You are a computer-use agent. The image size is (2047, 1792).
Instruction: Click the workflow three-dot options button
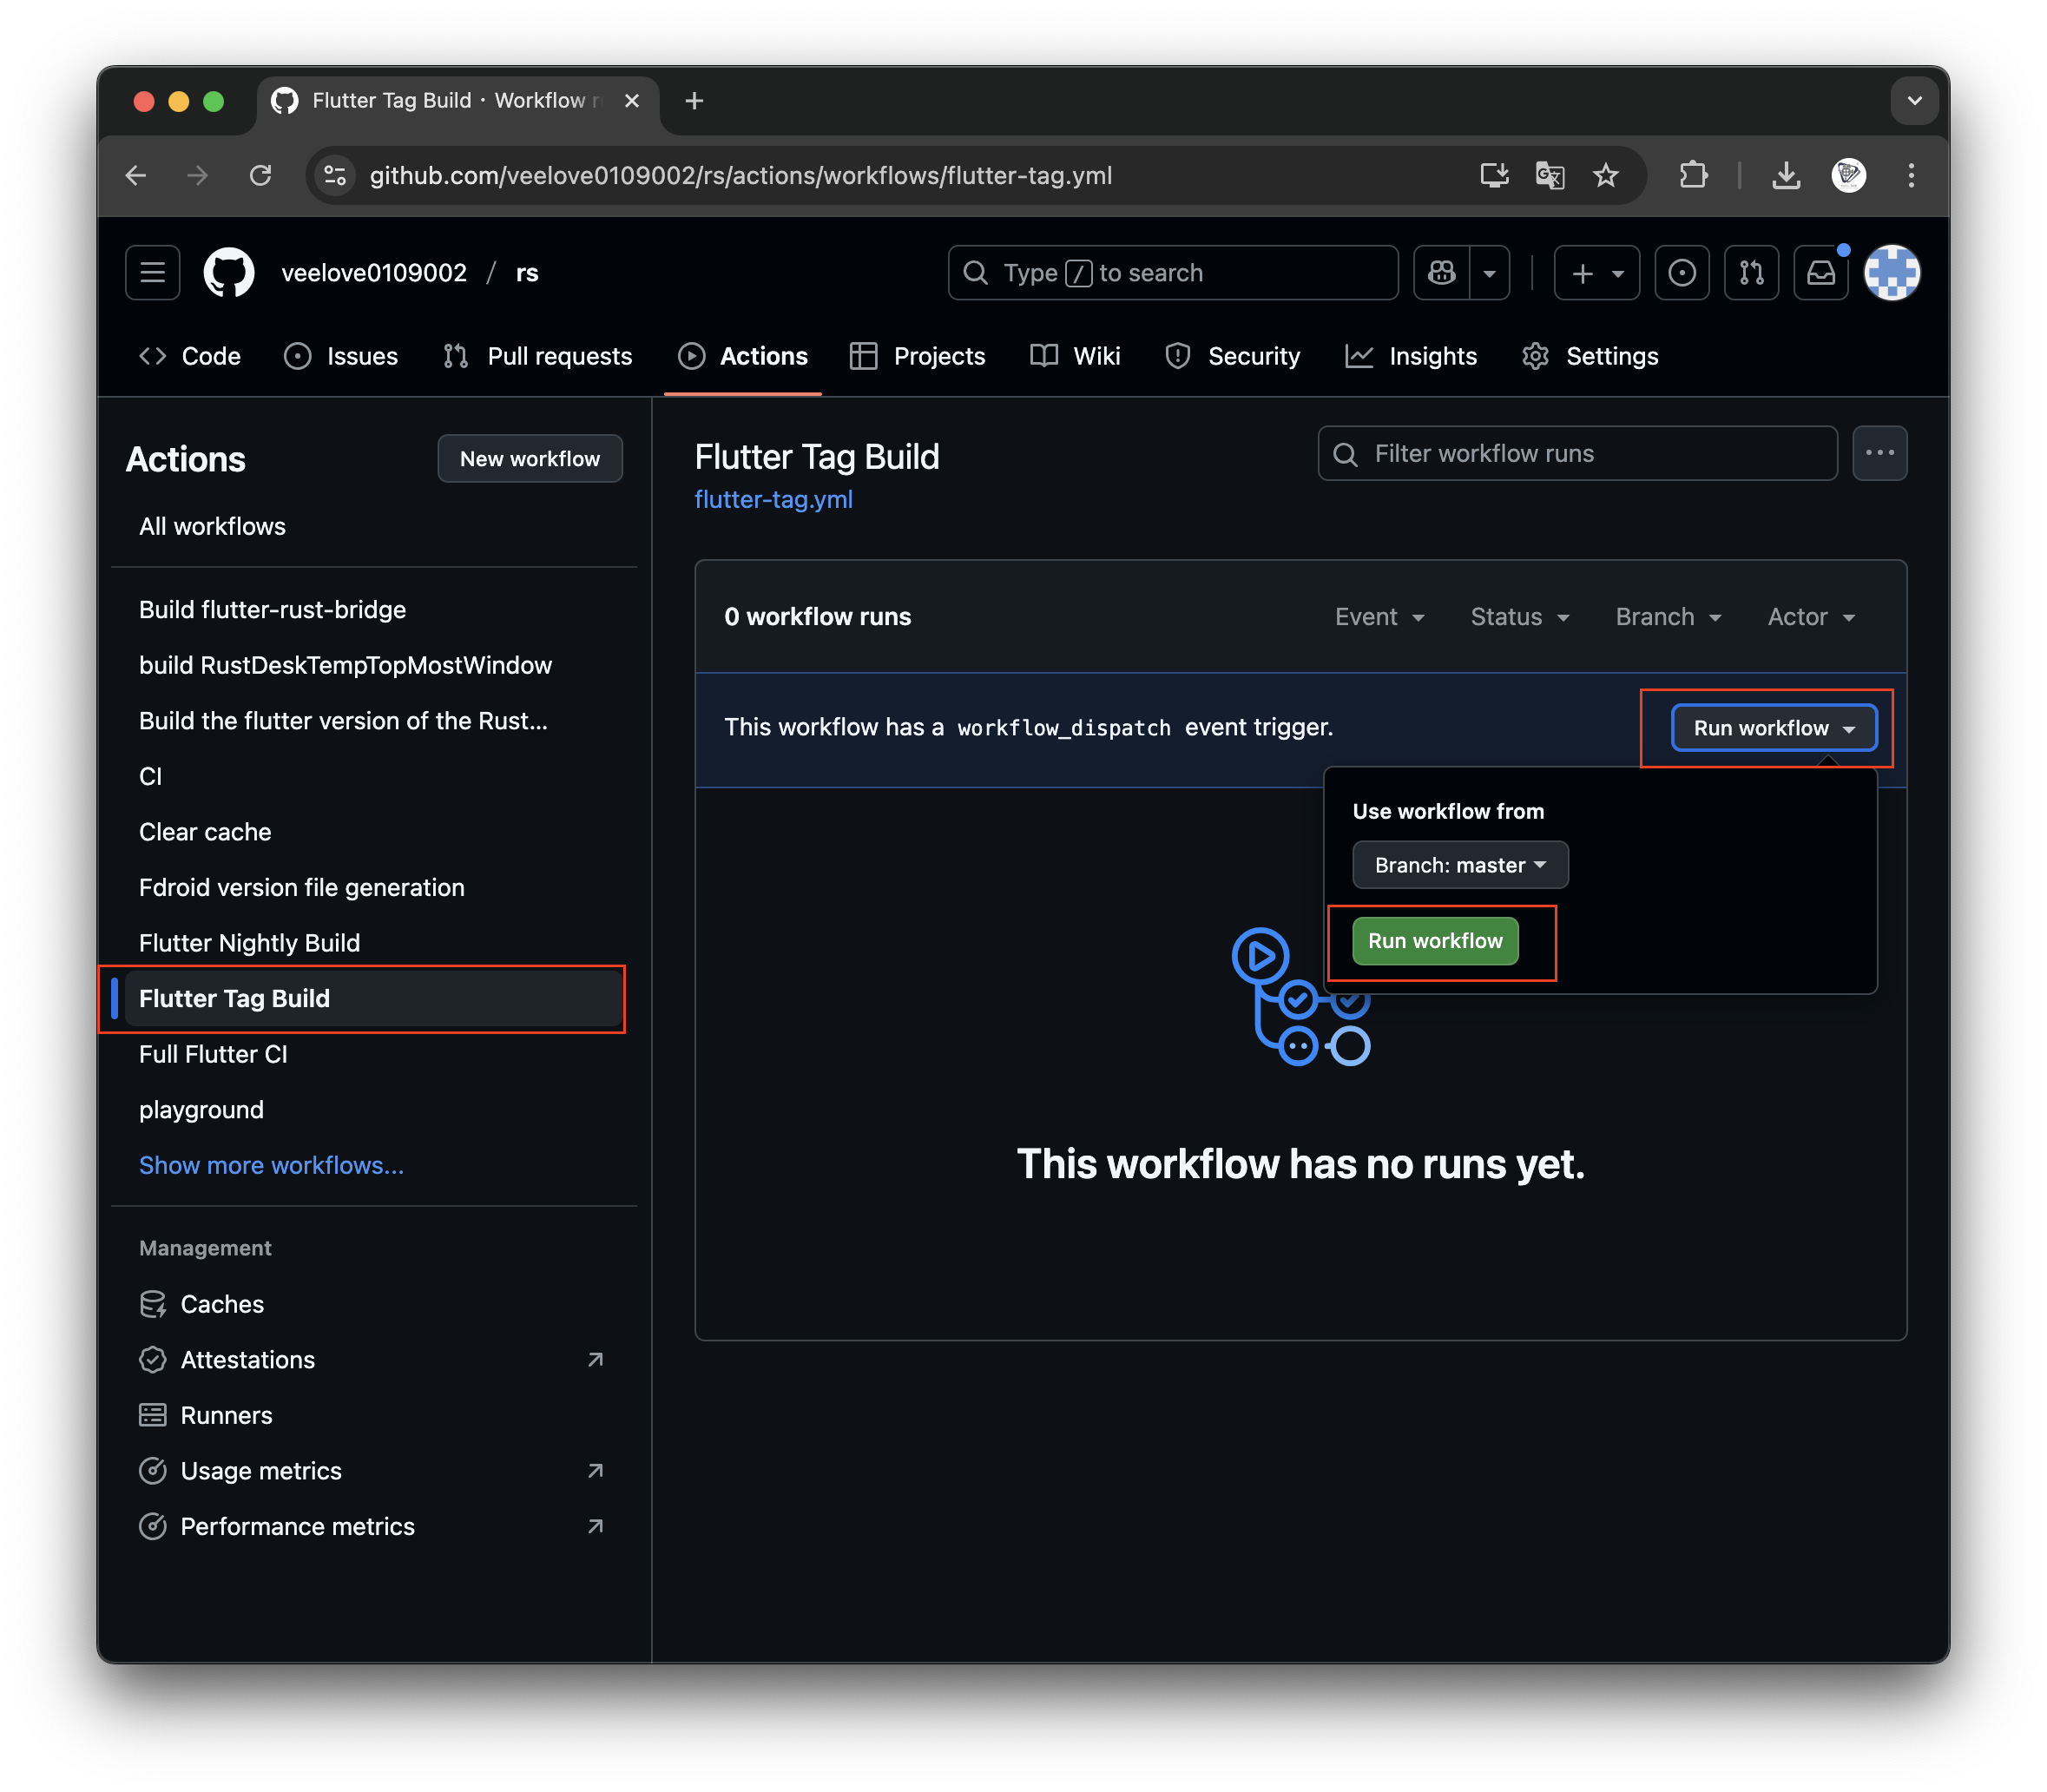1879,454
